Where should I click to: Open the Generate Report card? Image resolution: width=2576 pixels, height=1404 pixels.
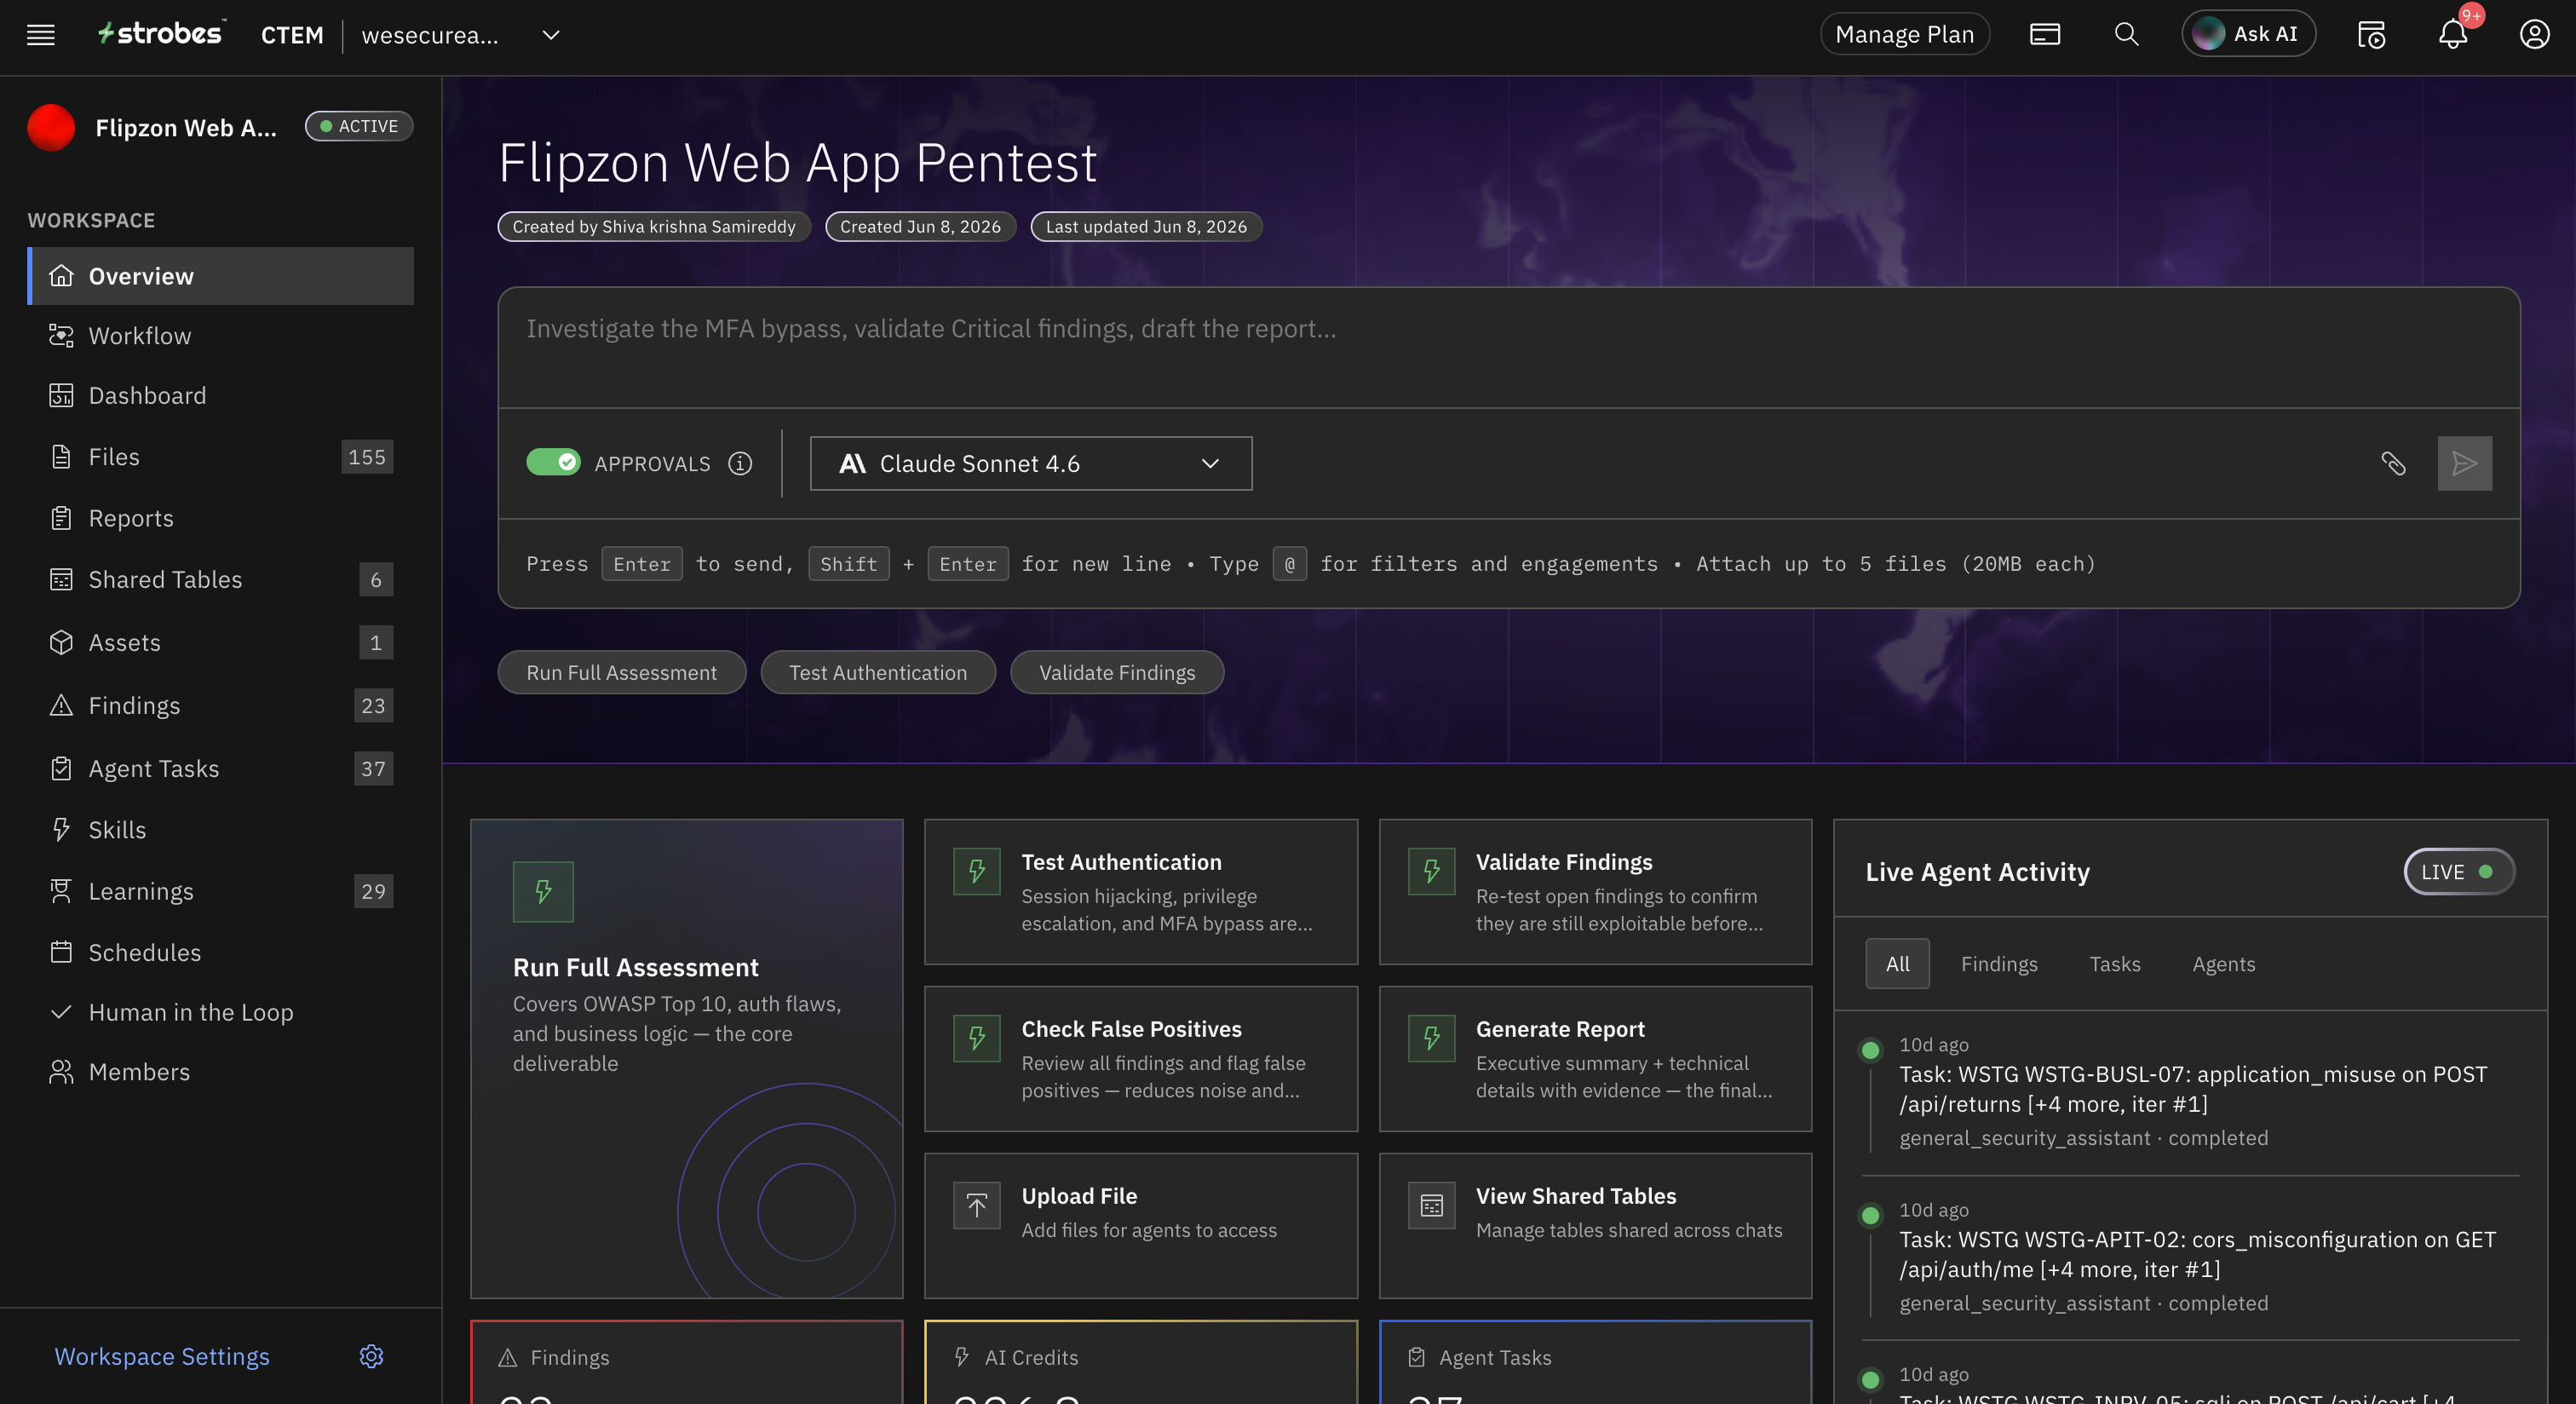tap(1595, 1059)
